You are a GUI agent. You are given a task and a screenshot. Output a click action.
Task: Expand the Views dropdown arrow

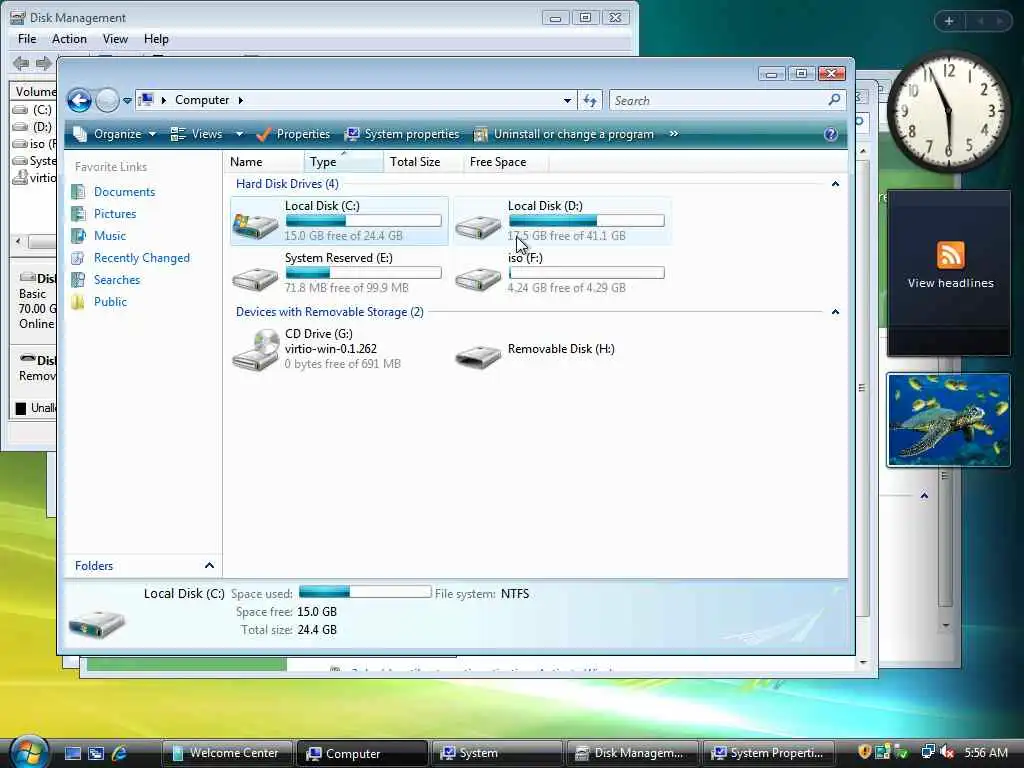tap(239, 134)
